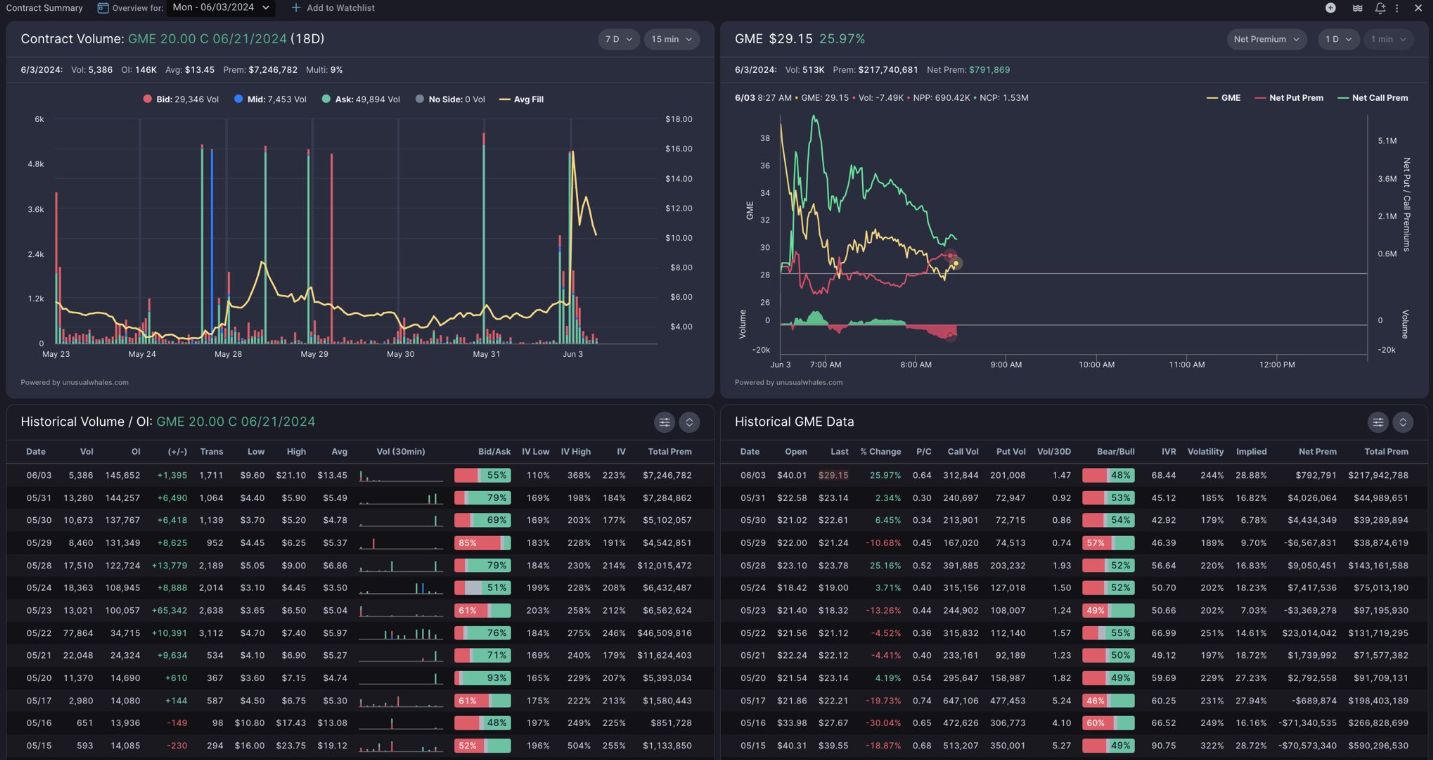
Task: Open filter settings for Historical GME Data
Action: [x=1378, y=422]
